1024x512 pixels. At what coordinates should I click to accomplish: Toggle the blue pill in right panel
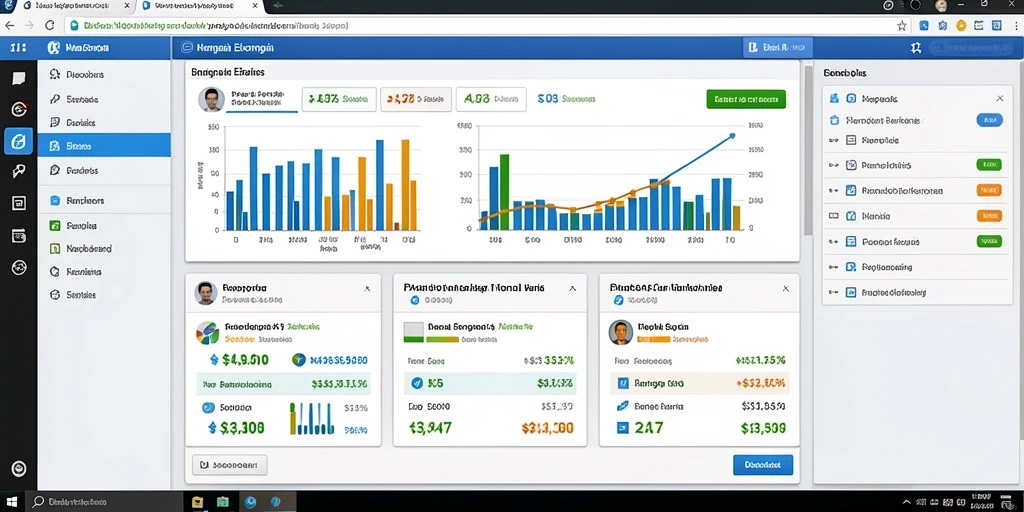(989, 120)
